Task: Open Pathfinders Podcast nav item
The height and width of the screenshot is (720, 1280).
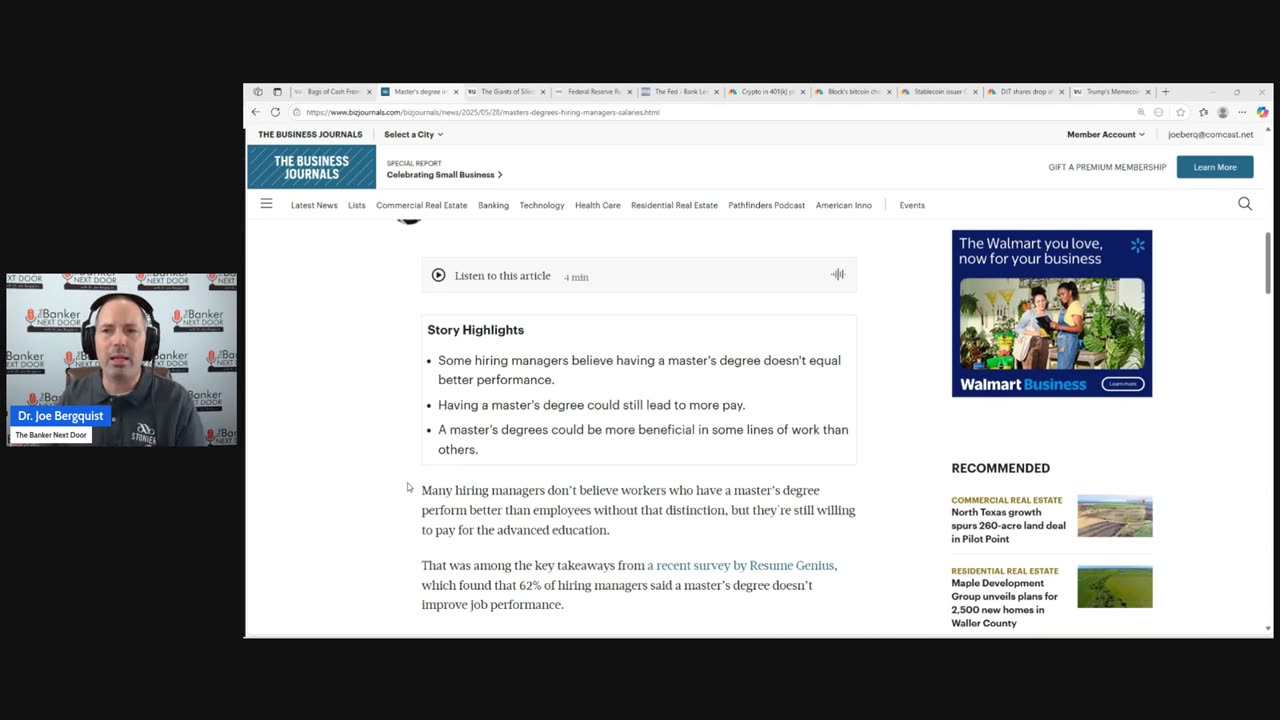Action: pyautogui.click(x=767, y=205)
